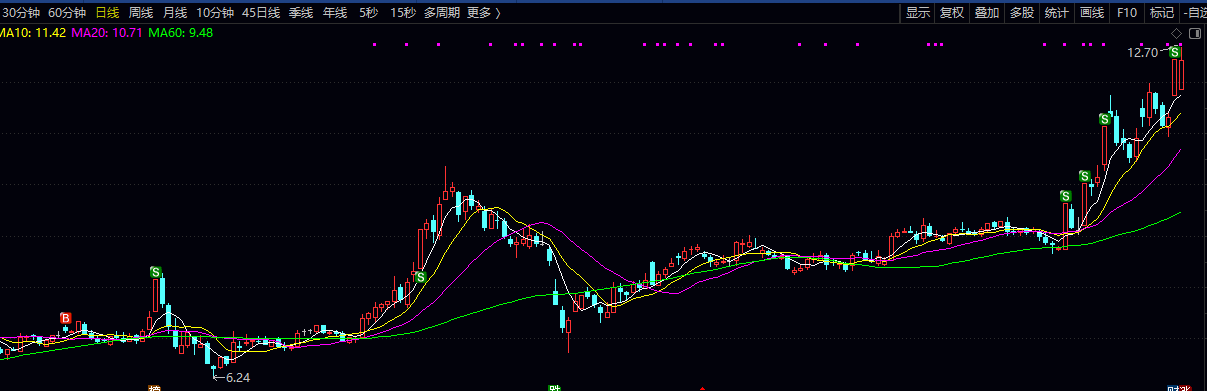Image resolution: width=1207 pixels, height=391 pixels.
Task: Select the 年线 yearly chart tab
Action: coord(335,13)
